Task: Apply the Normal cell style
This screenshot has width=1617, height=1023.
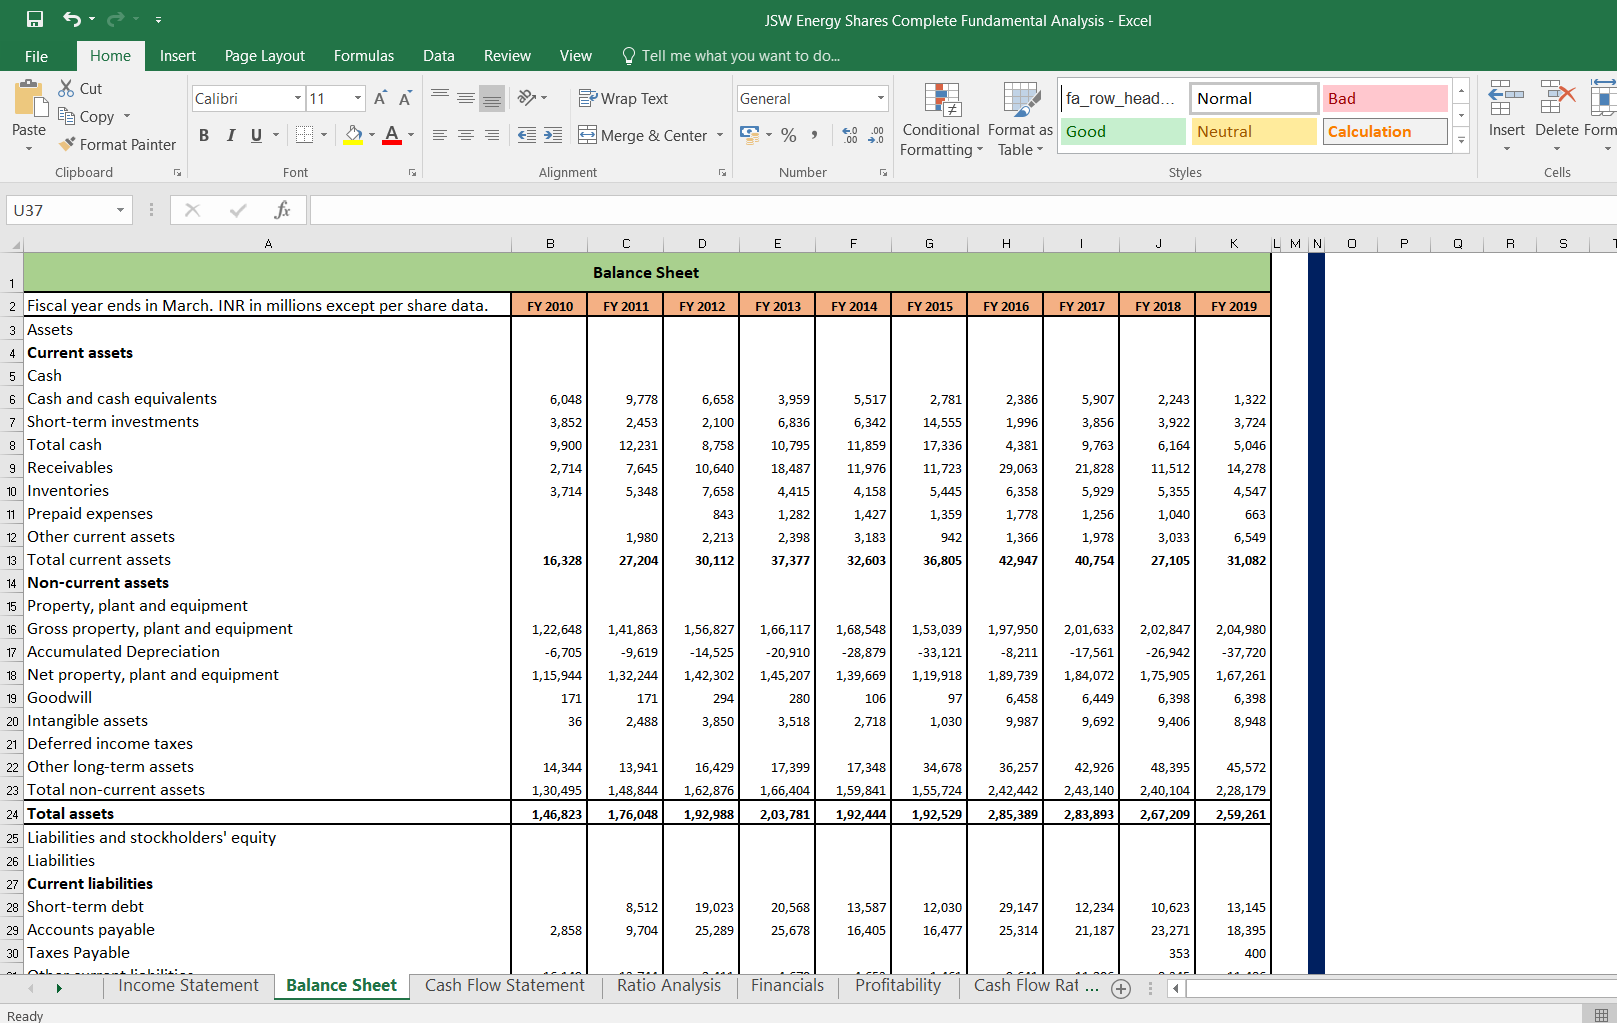Action: click(x=1254, y=98)
